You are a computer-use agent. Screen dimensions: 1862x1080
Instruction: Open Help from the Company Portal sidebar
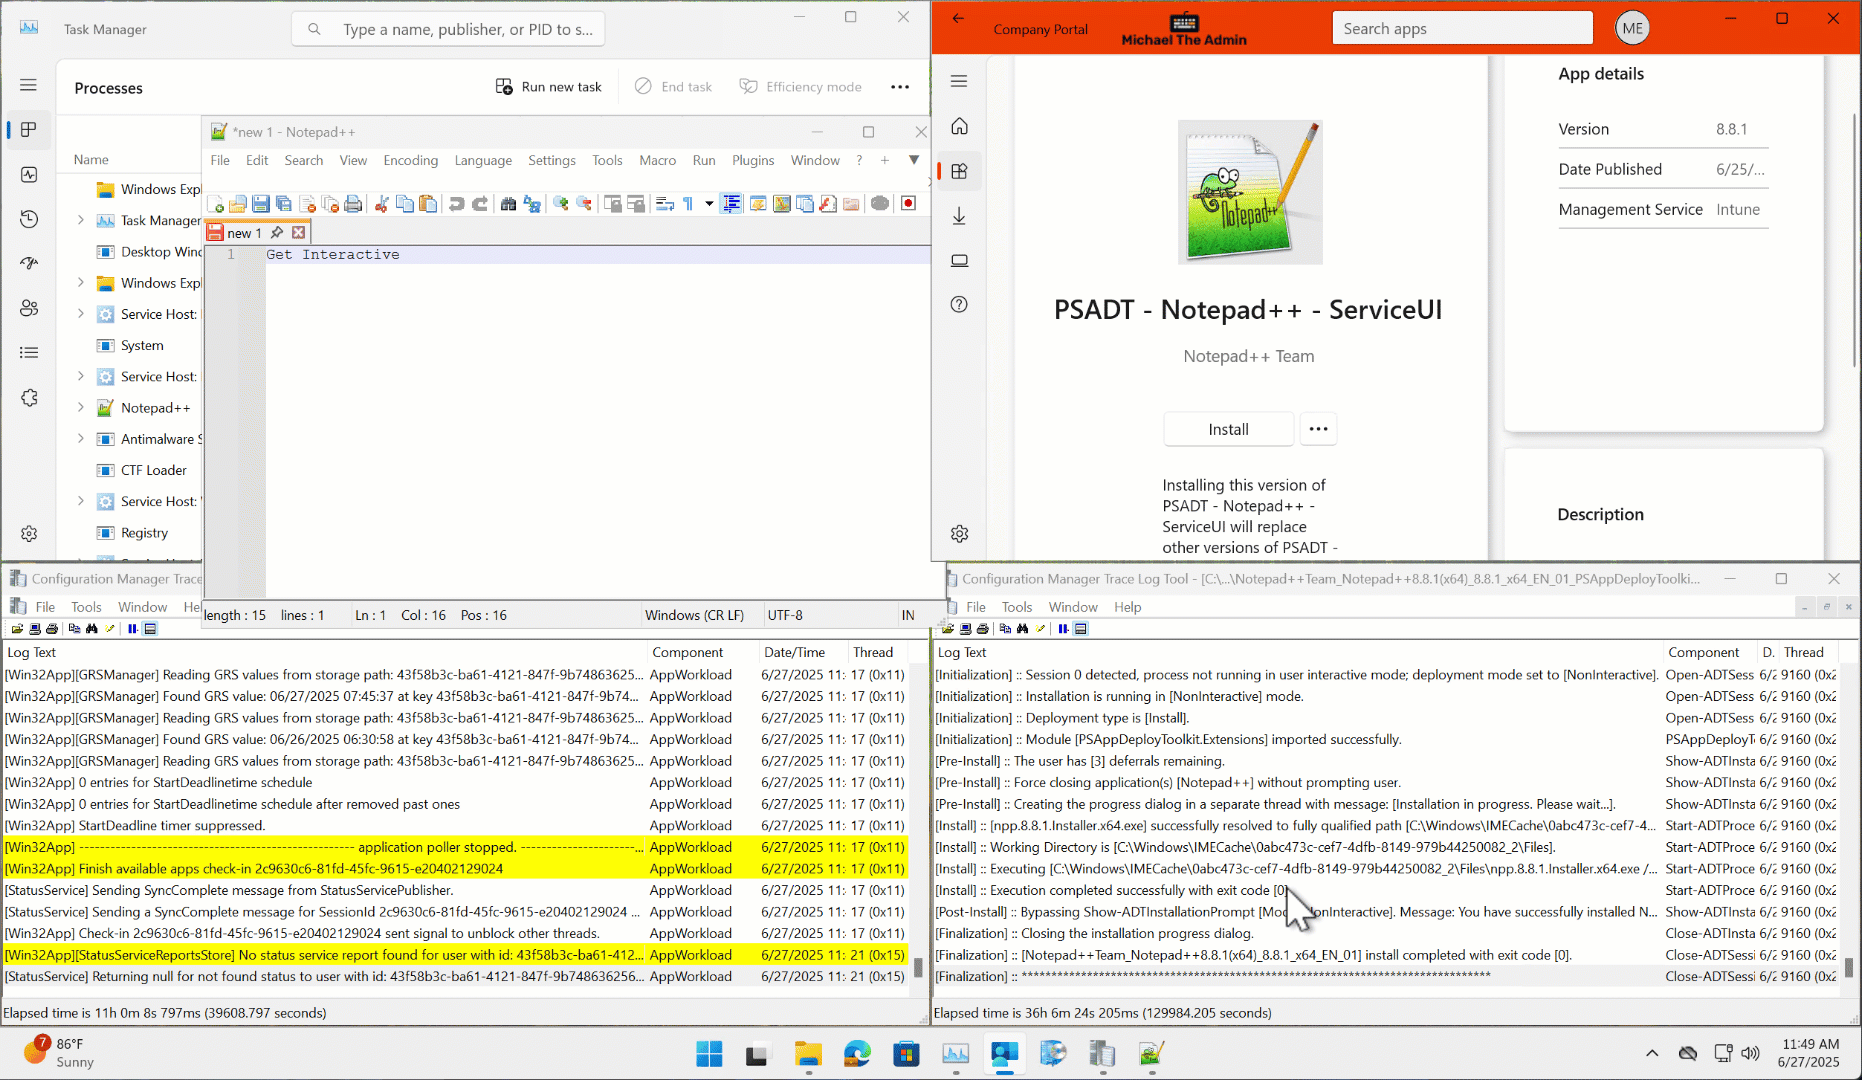pyautogui.click(x=959, y=305)
